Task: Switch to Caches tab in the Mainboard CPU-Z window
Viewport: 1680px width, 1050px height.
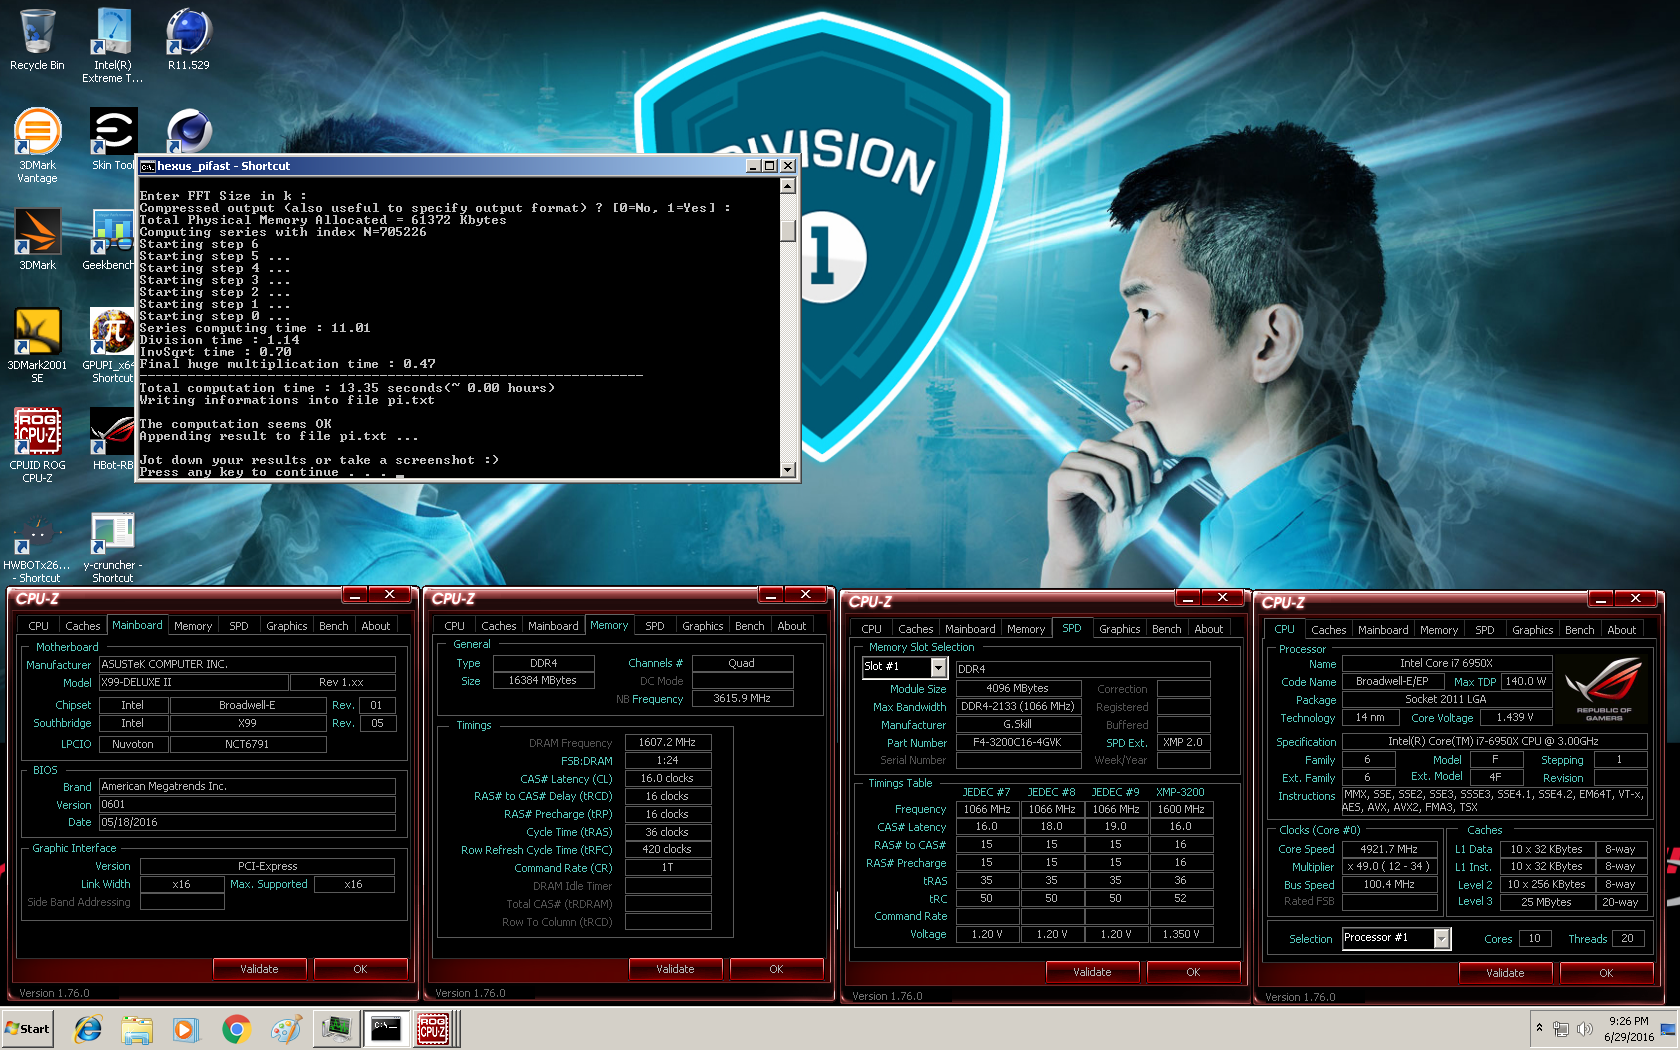Action: (82, 626)
